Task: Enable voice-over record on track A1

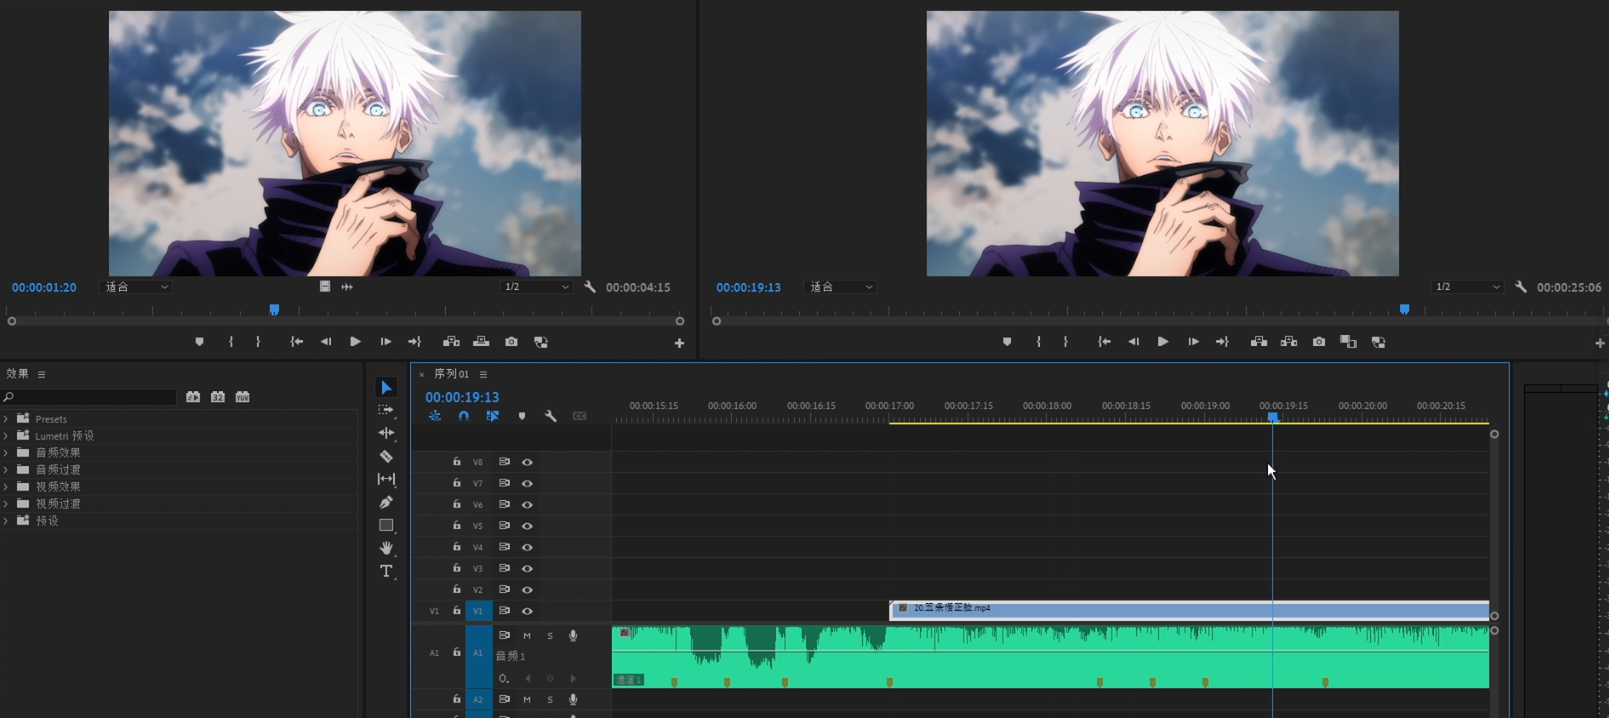Action: coord(573,636)
